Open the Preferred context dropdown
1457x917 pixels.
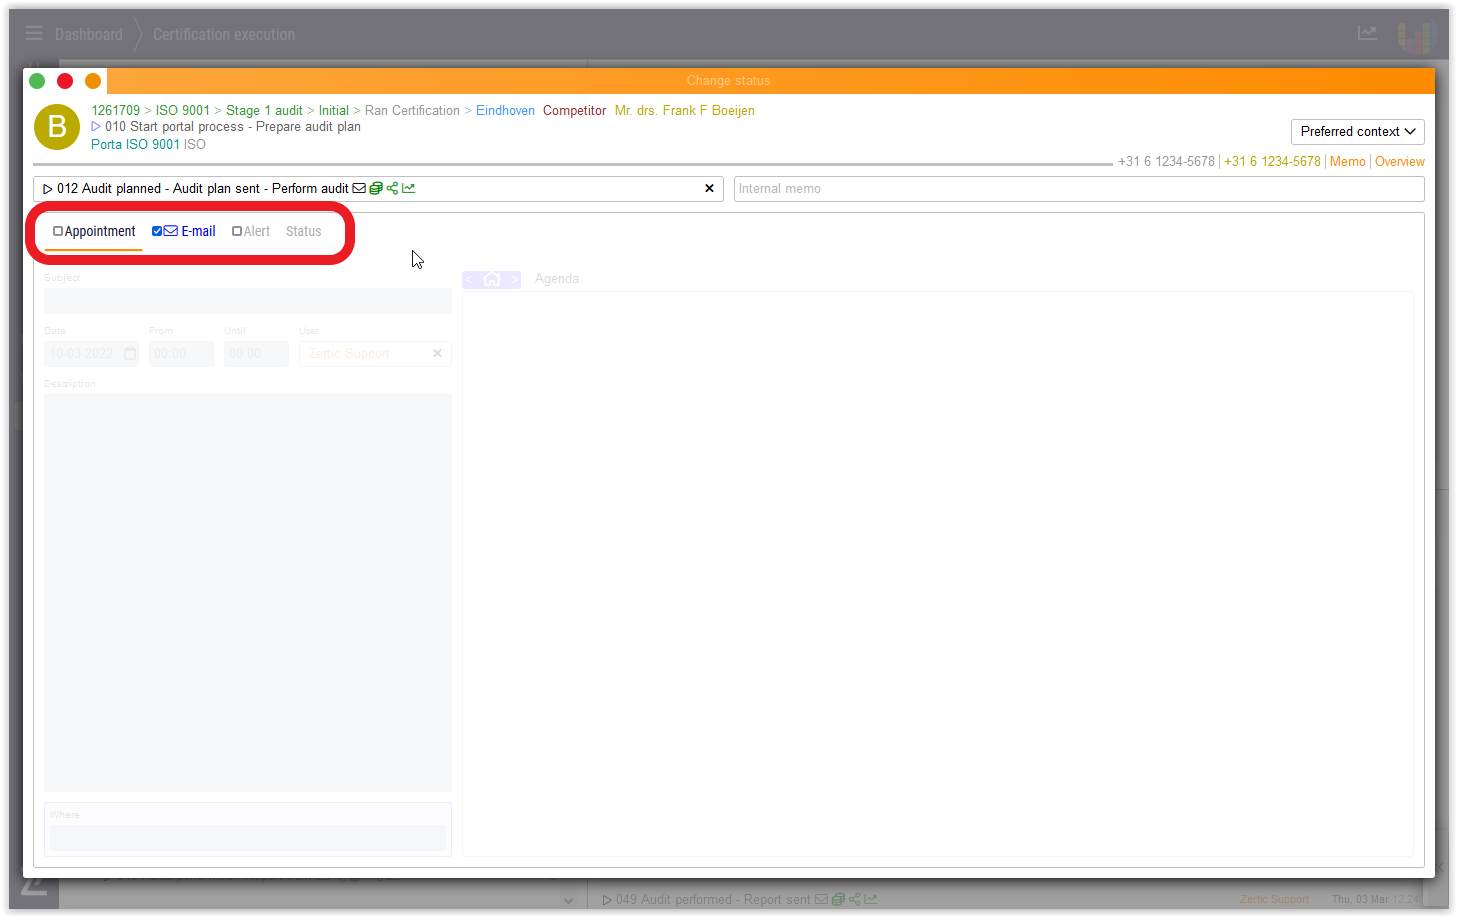click(1357, 132)
